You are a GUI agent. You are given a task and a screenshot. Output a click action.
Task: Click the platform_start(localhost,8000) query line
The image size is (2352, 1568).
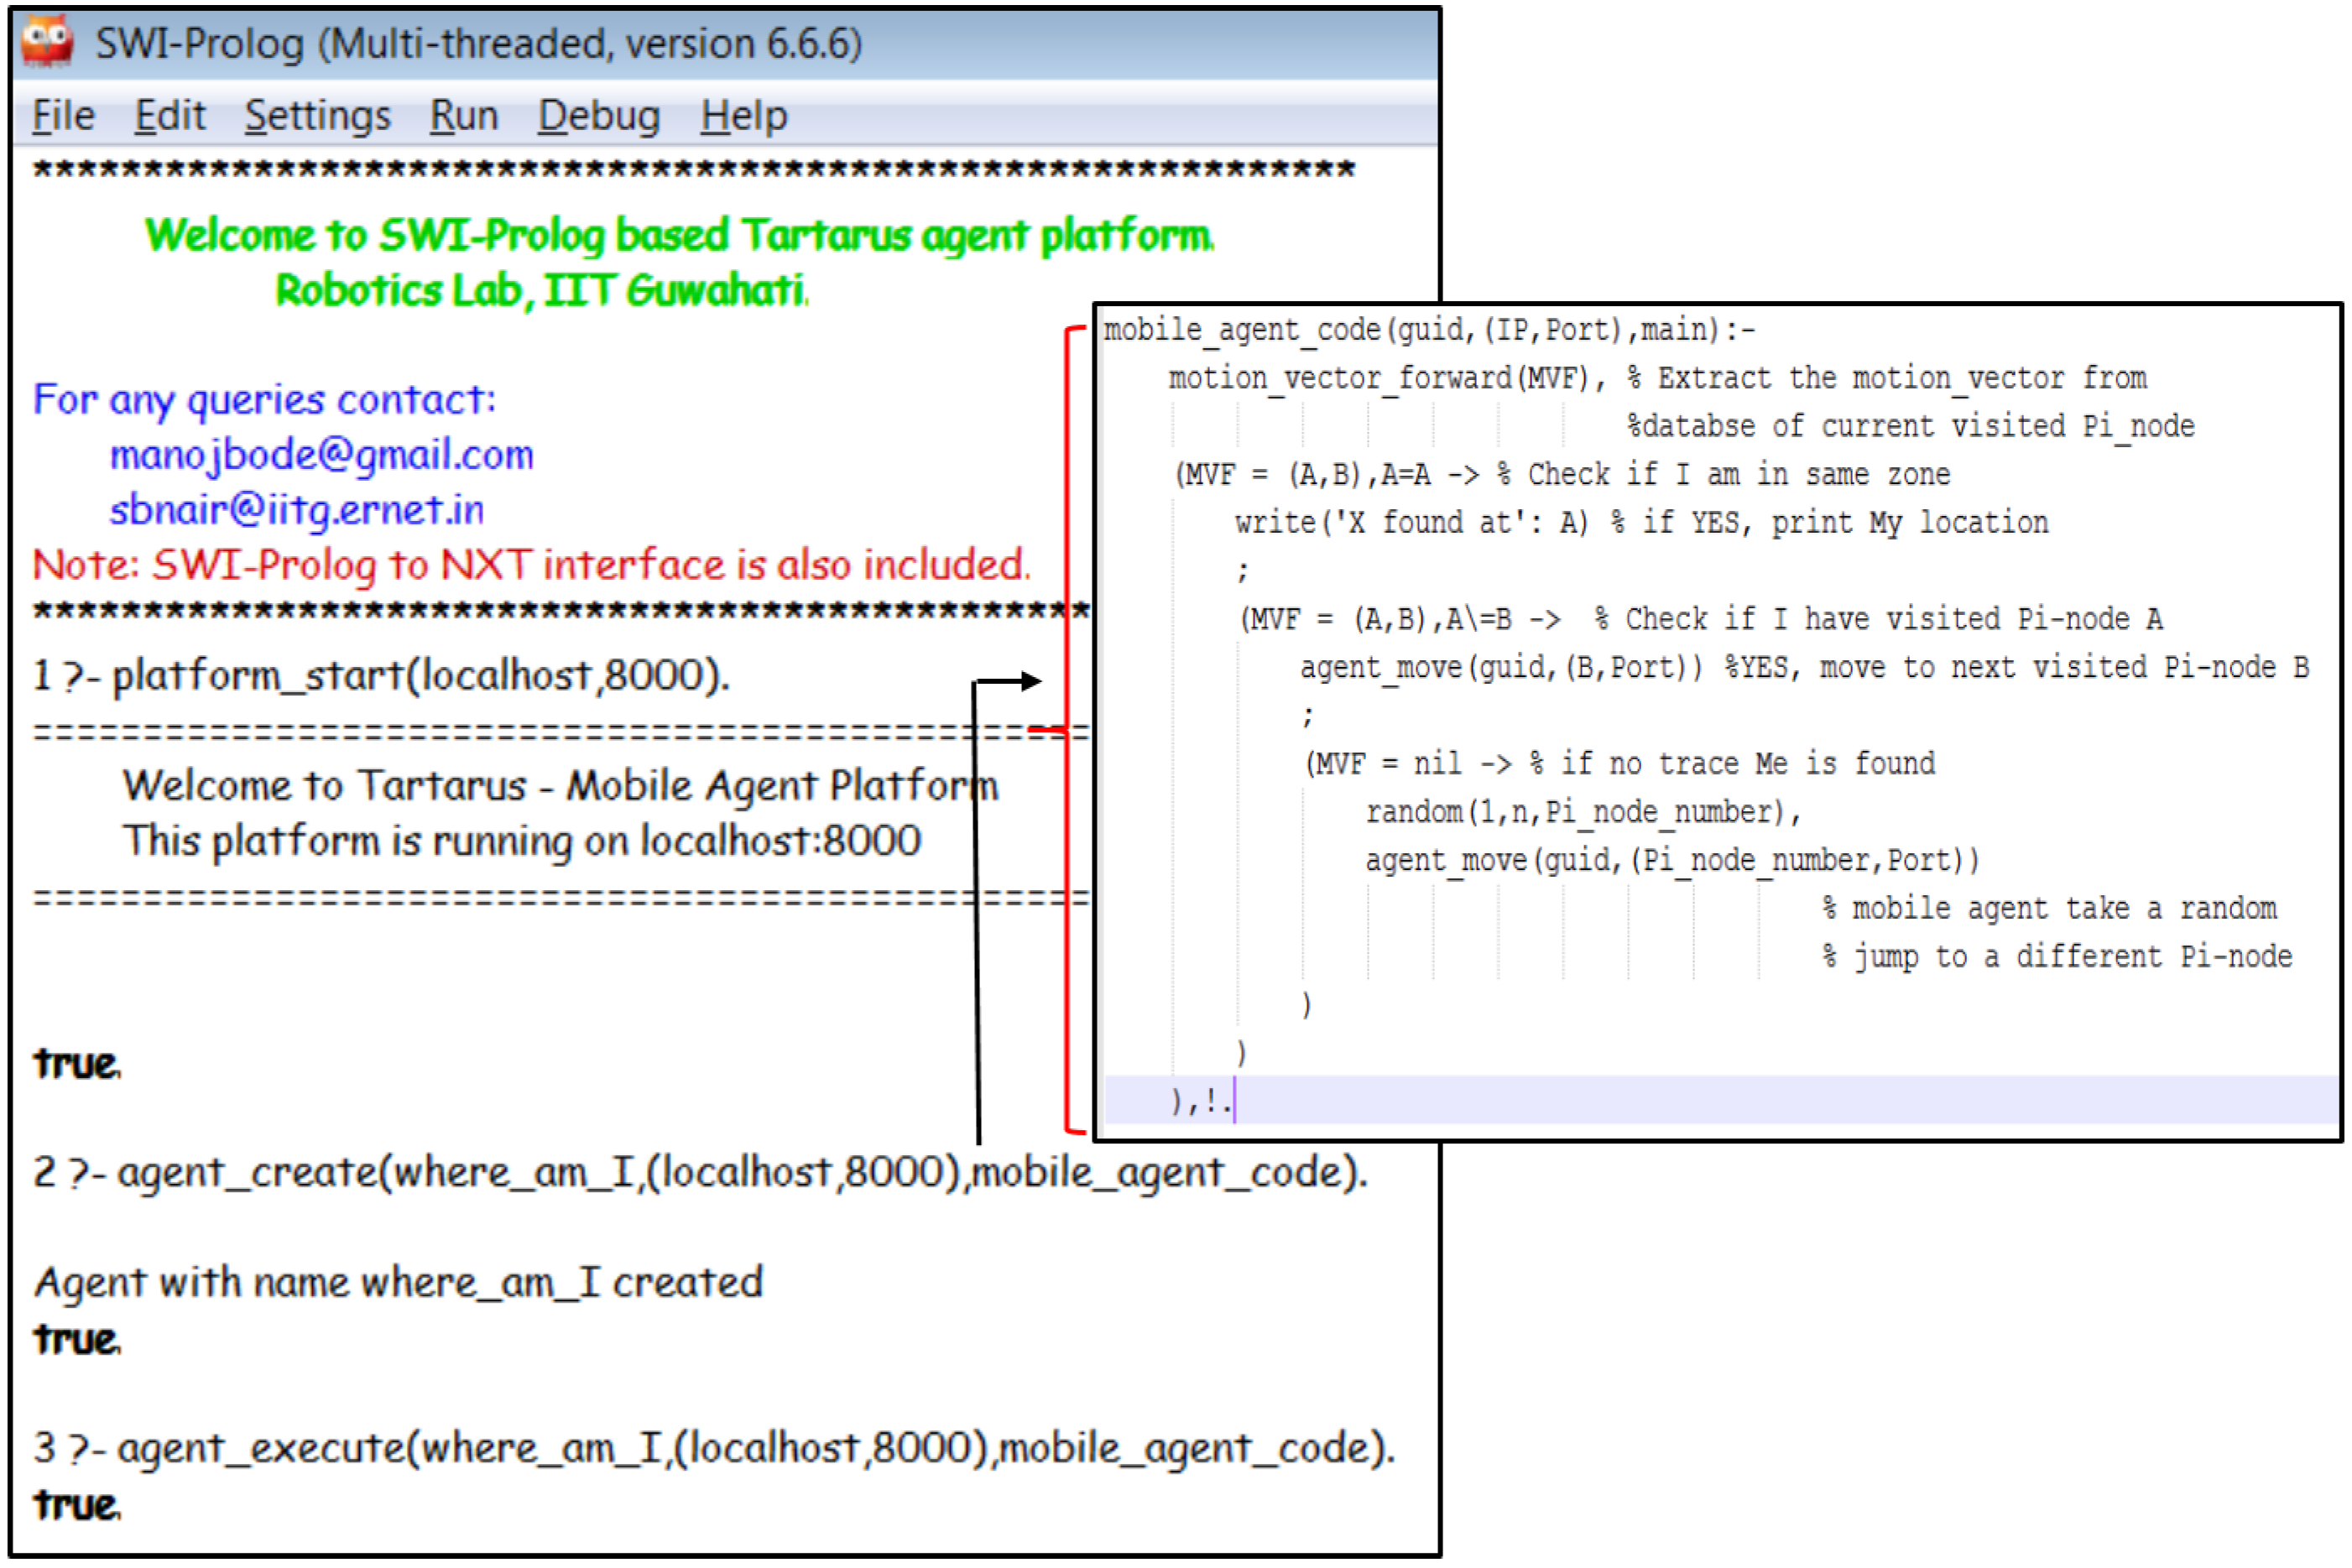coord(382,677)
